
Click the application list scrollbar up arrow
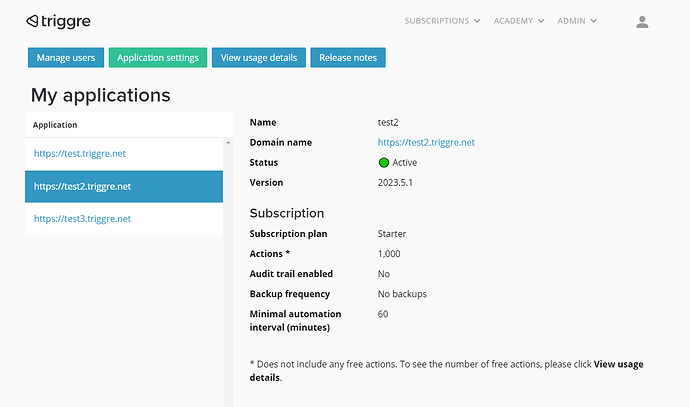tap(228, 143)
